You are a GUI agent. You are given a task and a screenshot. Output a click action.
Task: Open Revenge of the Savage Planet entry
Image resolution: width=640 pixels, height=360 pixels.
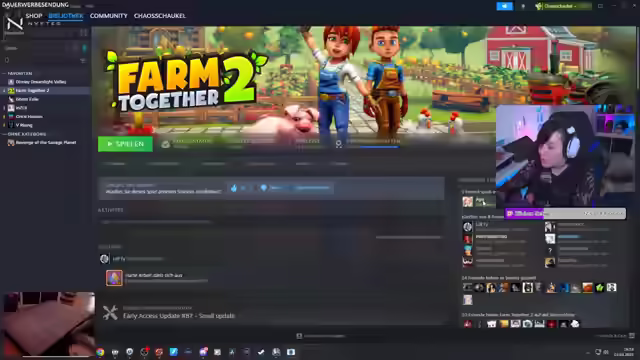[x=46, y=142]
